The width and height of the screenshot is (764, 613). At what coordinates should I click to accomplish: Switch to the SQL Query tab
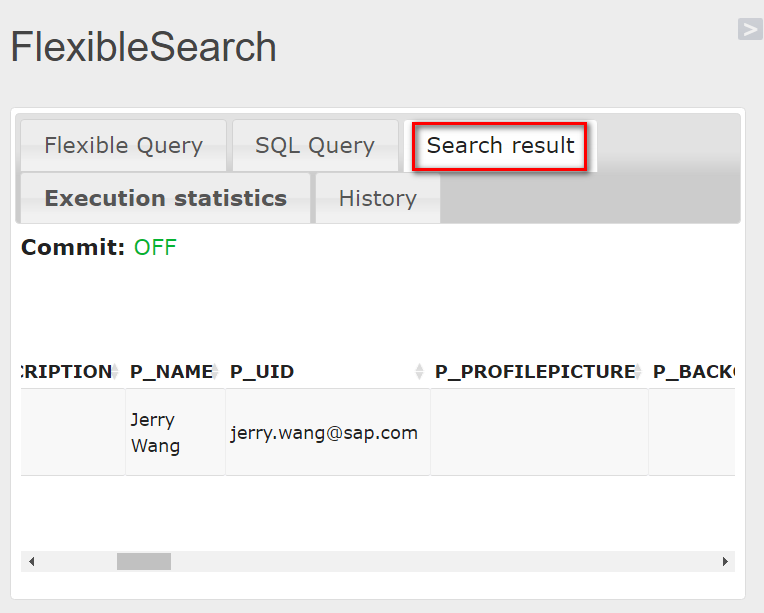tap(315, 146)
